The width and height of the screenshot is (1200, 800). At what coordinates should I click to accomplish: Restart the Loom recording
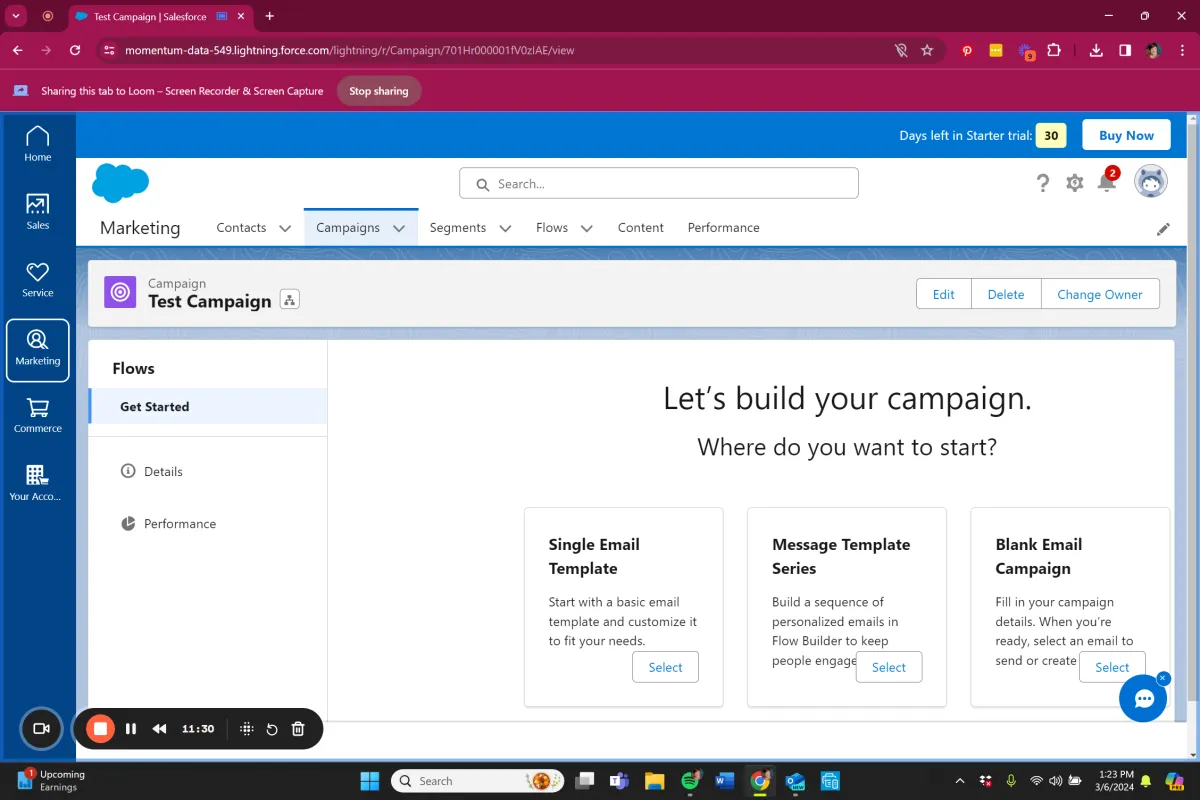[272, 729]
